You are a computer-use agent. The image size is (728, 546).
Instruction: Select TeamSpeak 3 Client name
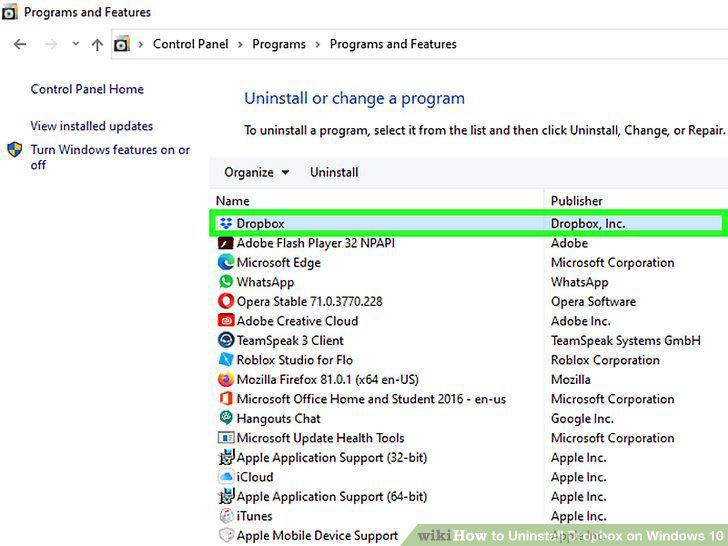tap(290, 340)
